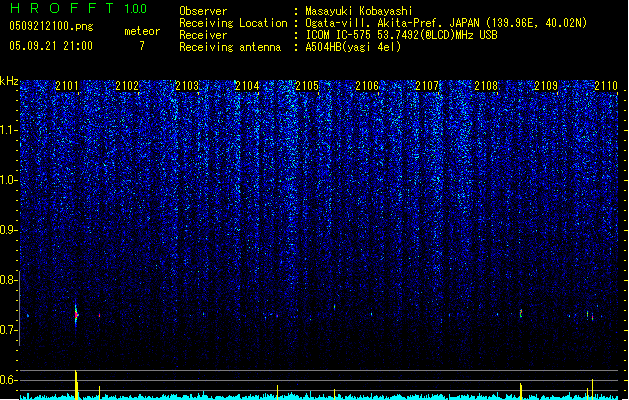This screenshot has height=400, width=629.
Task: Click the 1.0 kHz axis label
Action: pos(8,180)
